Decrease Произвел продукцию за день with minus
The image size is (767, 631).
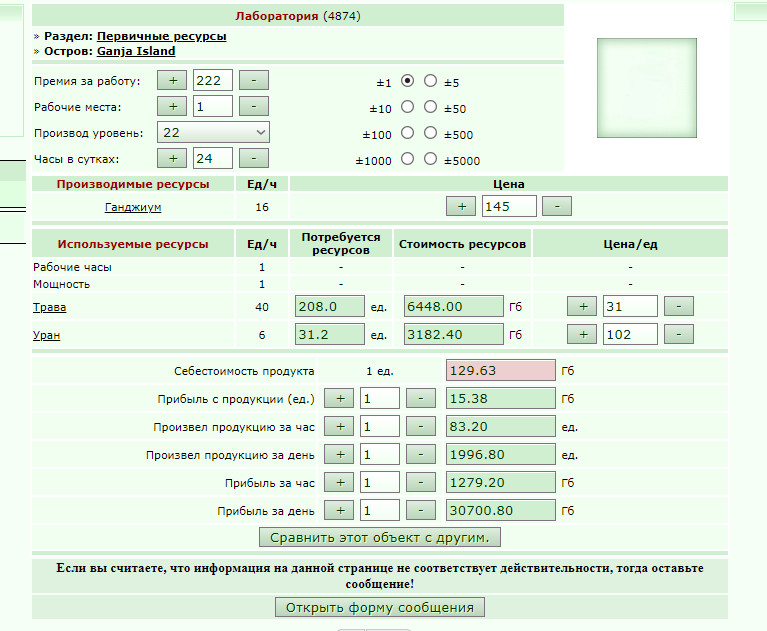click(421, 454)
